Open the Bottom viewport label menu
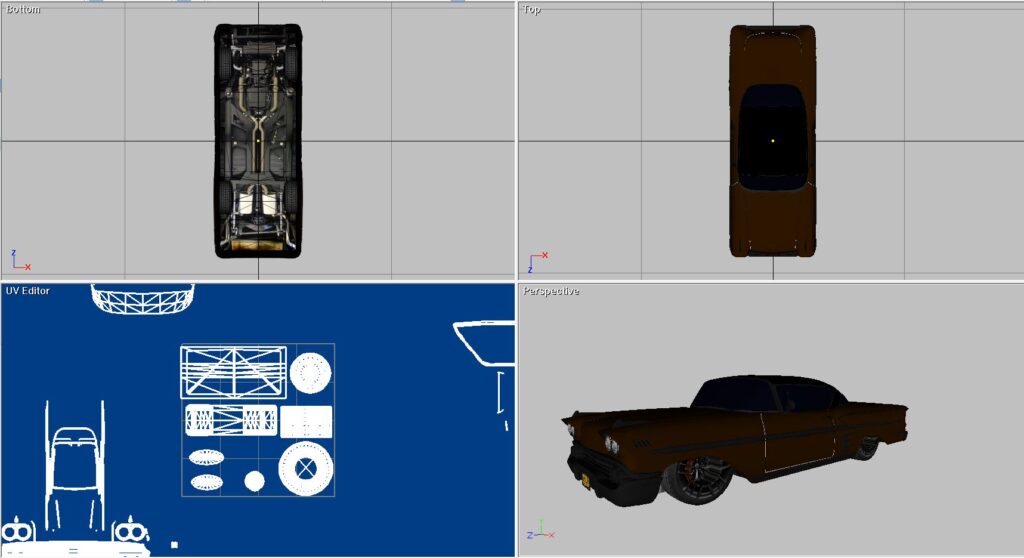The image size is (1024, 558). point(24,9)
